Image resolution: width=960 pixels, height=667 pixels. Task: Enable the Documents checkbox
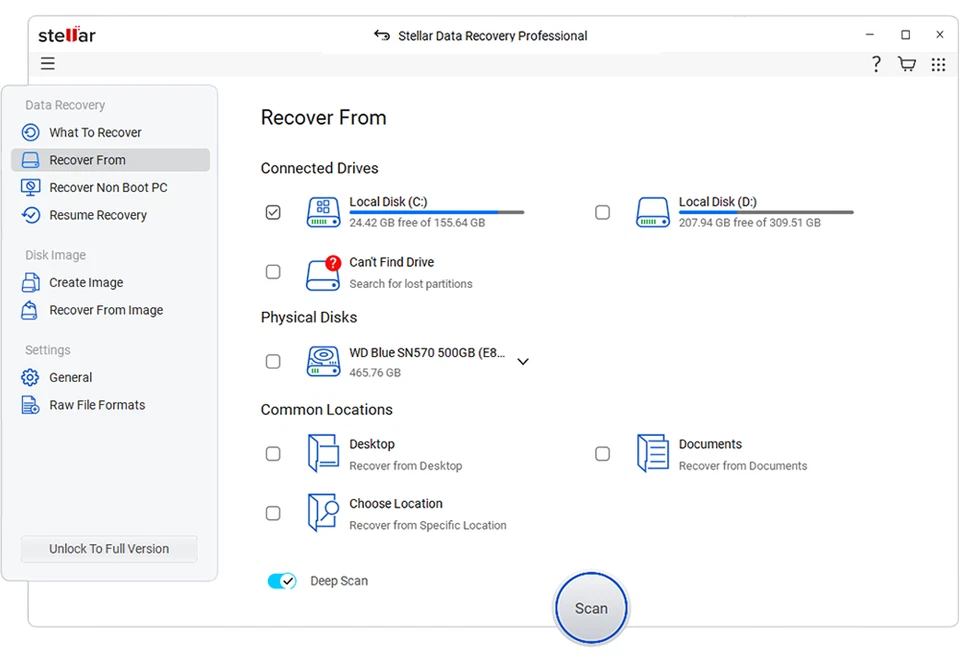(x=603, y=453)
